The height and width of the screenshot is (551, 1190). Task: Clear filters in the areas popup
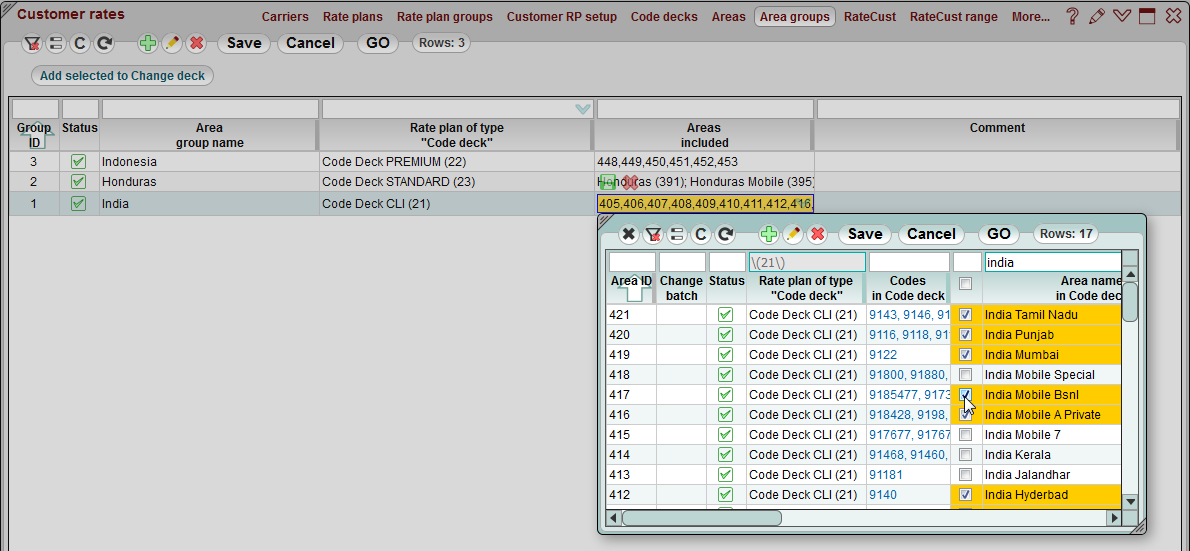[653, 235]
